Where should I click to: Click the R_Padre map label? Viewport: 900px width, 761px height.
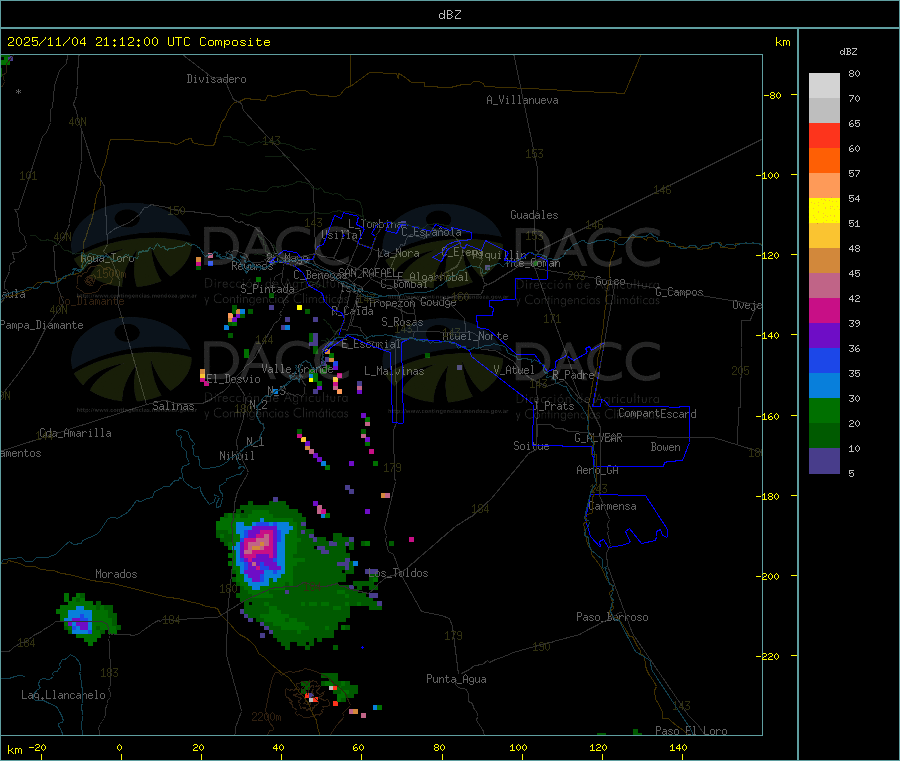(x=573, y=375)
